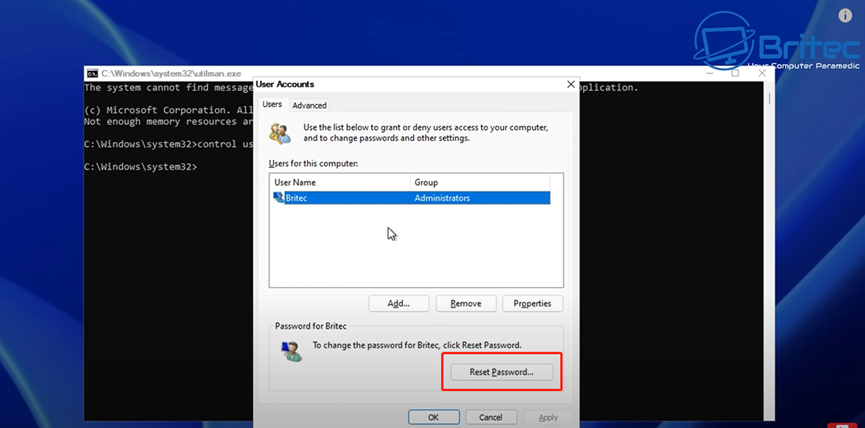Cancel the User Accounts dialog
Image resolution: width=865 pixels, height=428 pixels.
(490, 417)
